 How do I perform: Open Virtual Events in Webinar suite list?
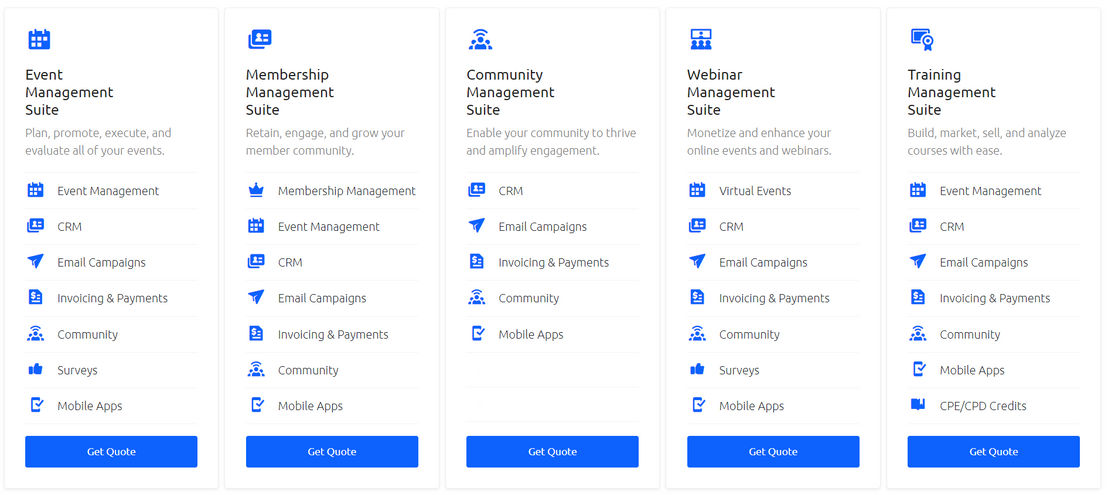[x=755, y=191]
